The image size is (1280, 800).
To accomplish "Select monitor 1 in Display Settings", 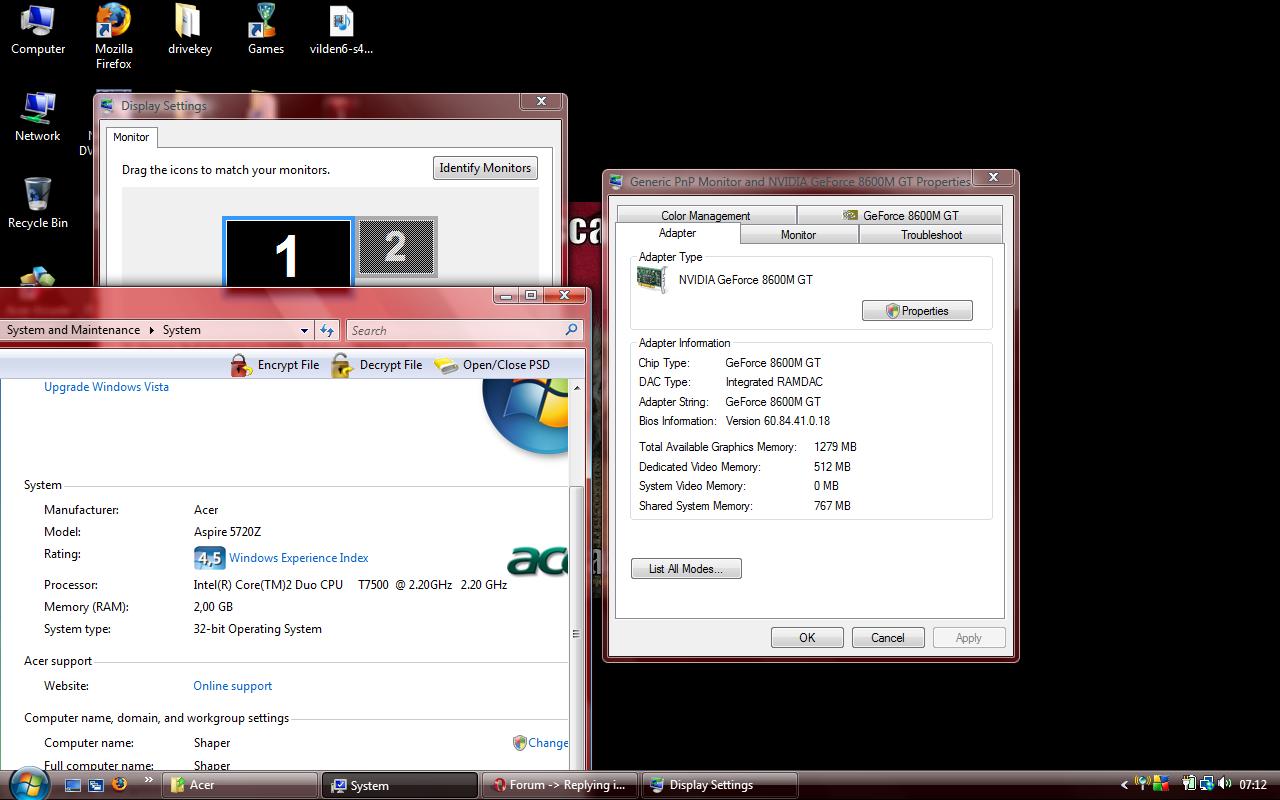I will [x=288, y=253].
